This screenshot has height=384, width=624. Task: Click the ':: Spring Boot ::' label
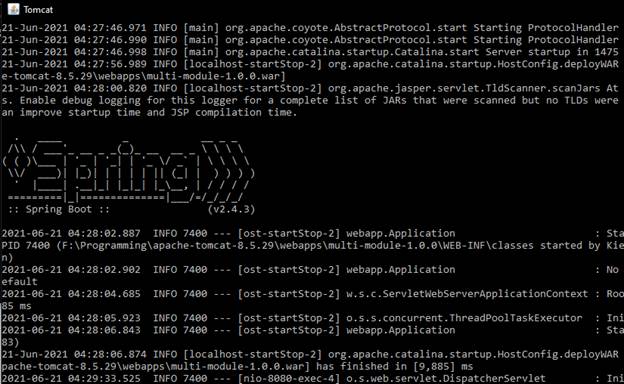(59, 209)
